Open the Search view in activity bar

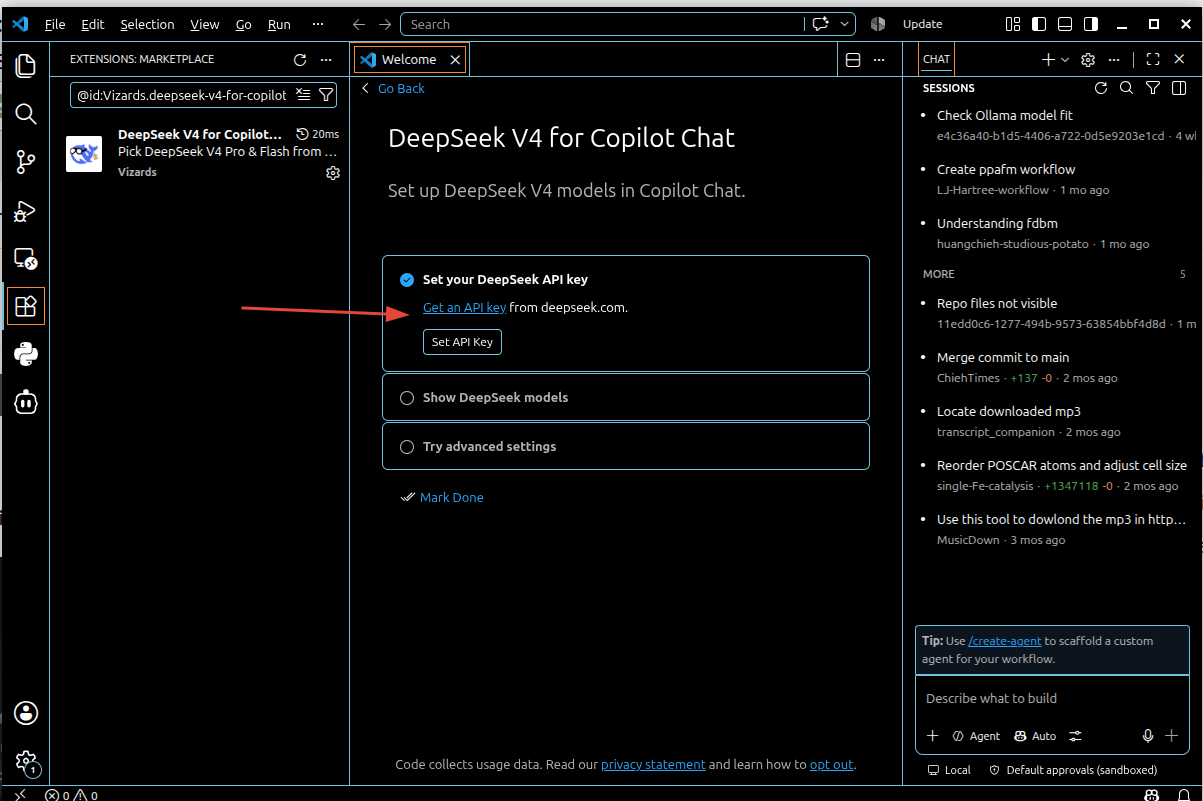pos(26,114)
